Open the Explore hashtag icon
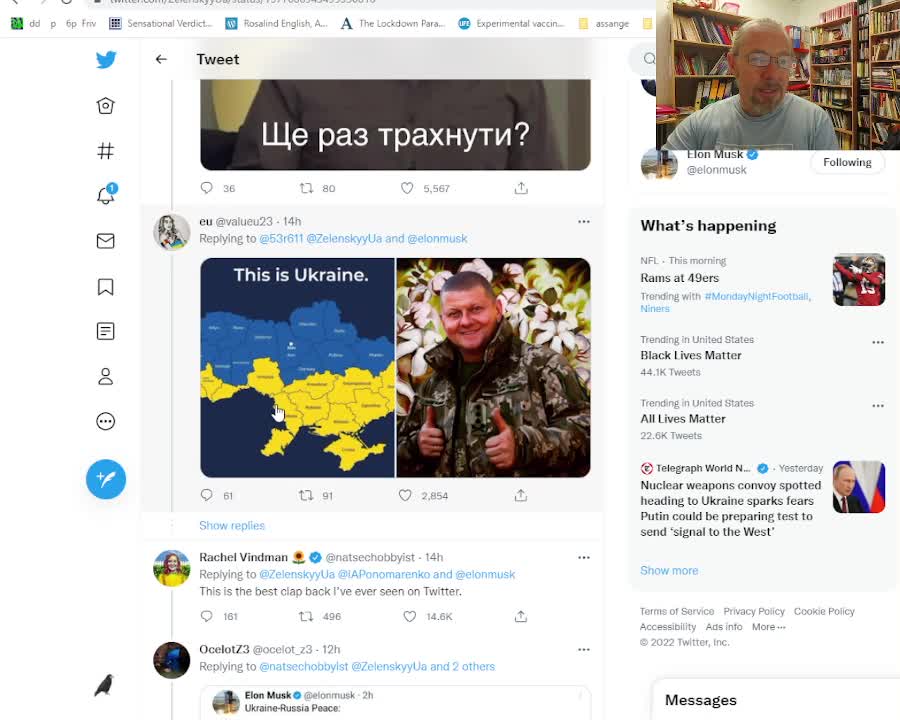This screenshot has height=720, width=900. pyautogui.click(x=106, y=151)
